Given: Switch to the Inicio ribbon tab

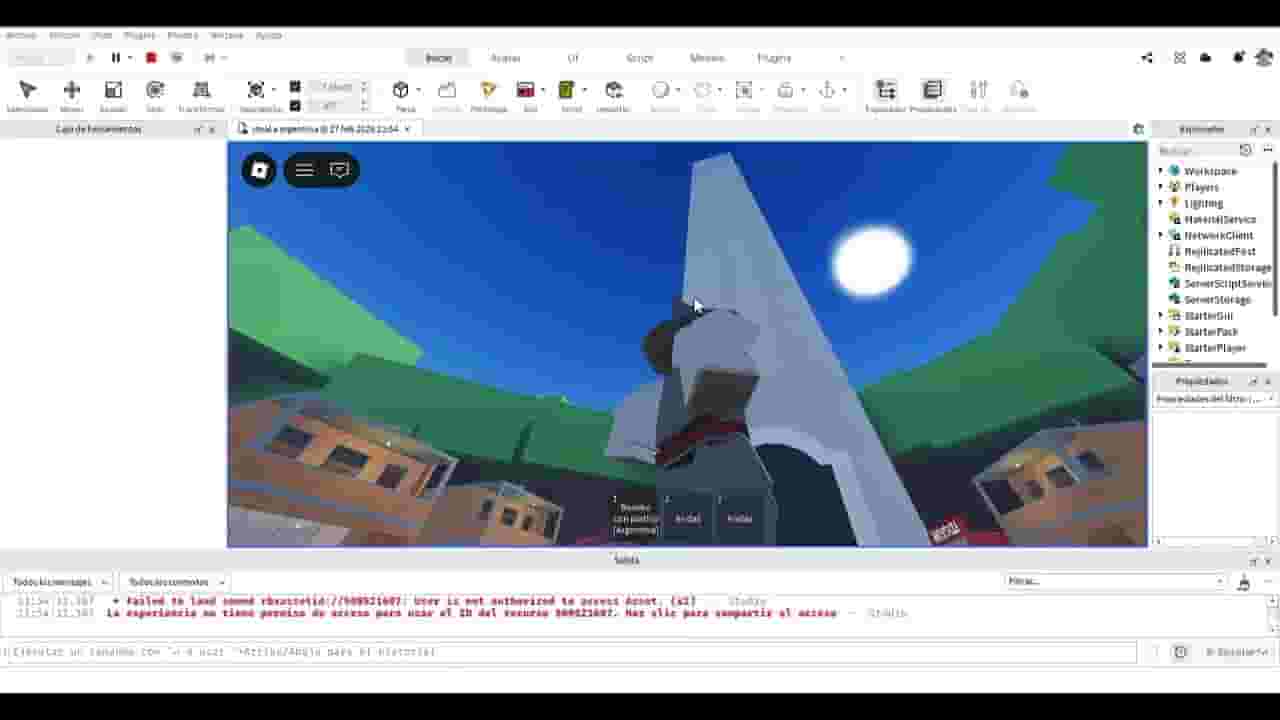Looking at the screenshot, I should tap(439, 58).
